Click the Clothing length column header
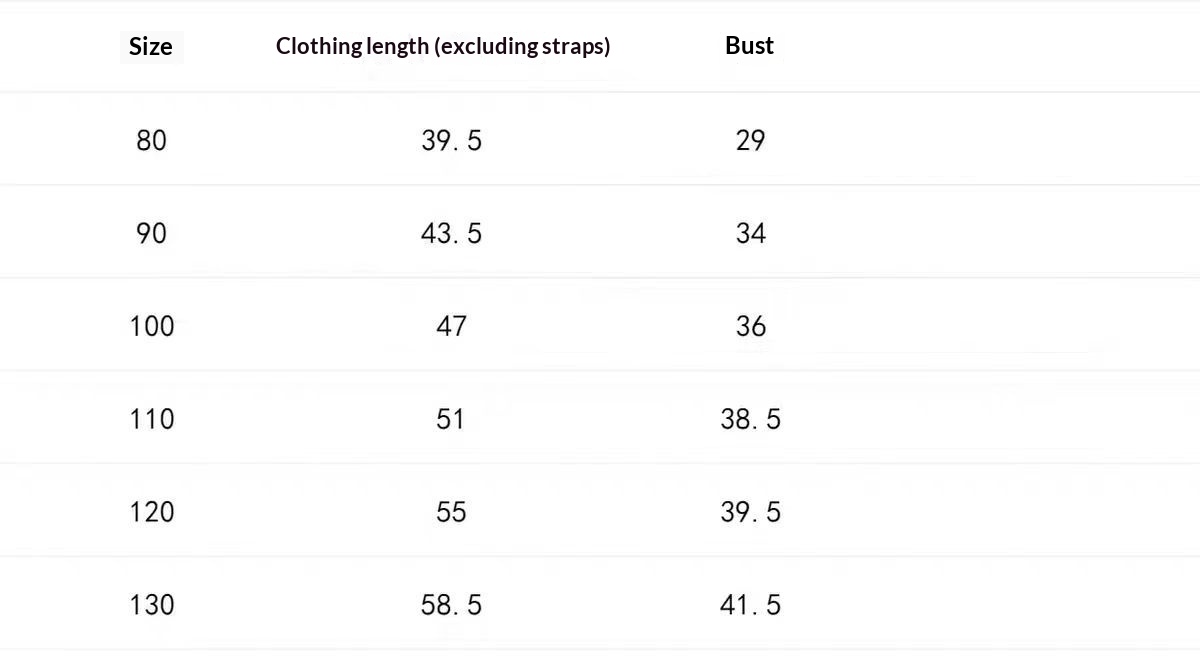The image size is (1200, 656). pos(443,46)
